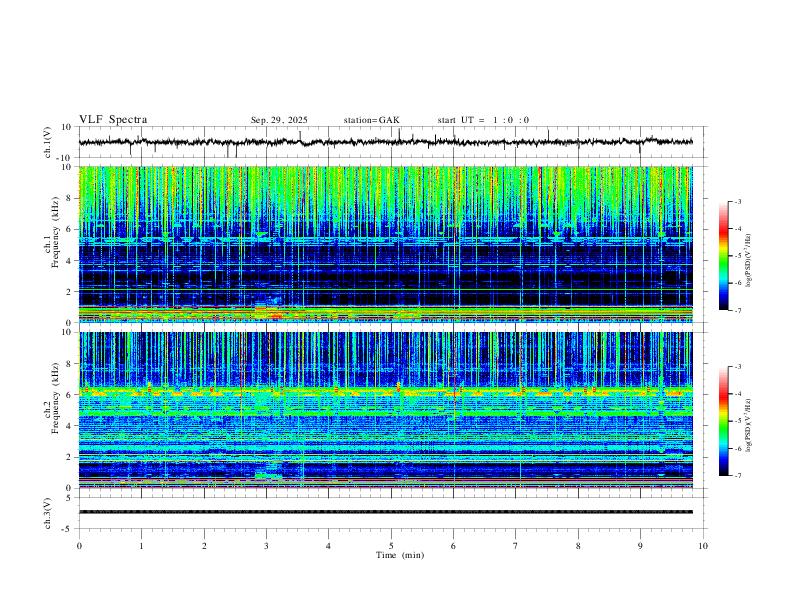Click the "-7" tick on upper colorbar

coord(738,311)
